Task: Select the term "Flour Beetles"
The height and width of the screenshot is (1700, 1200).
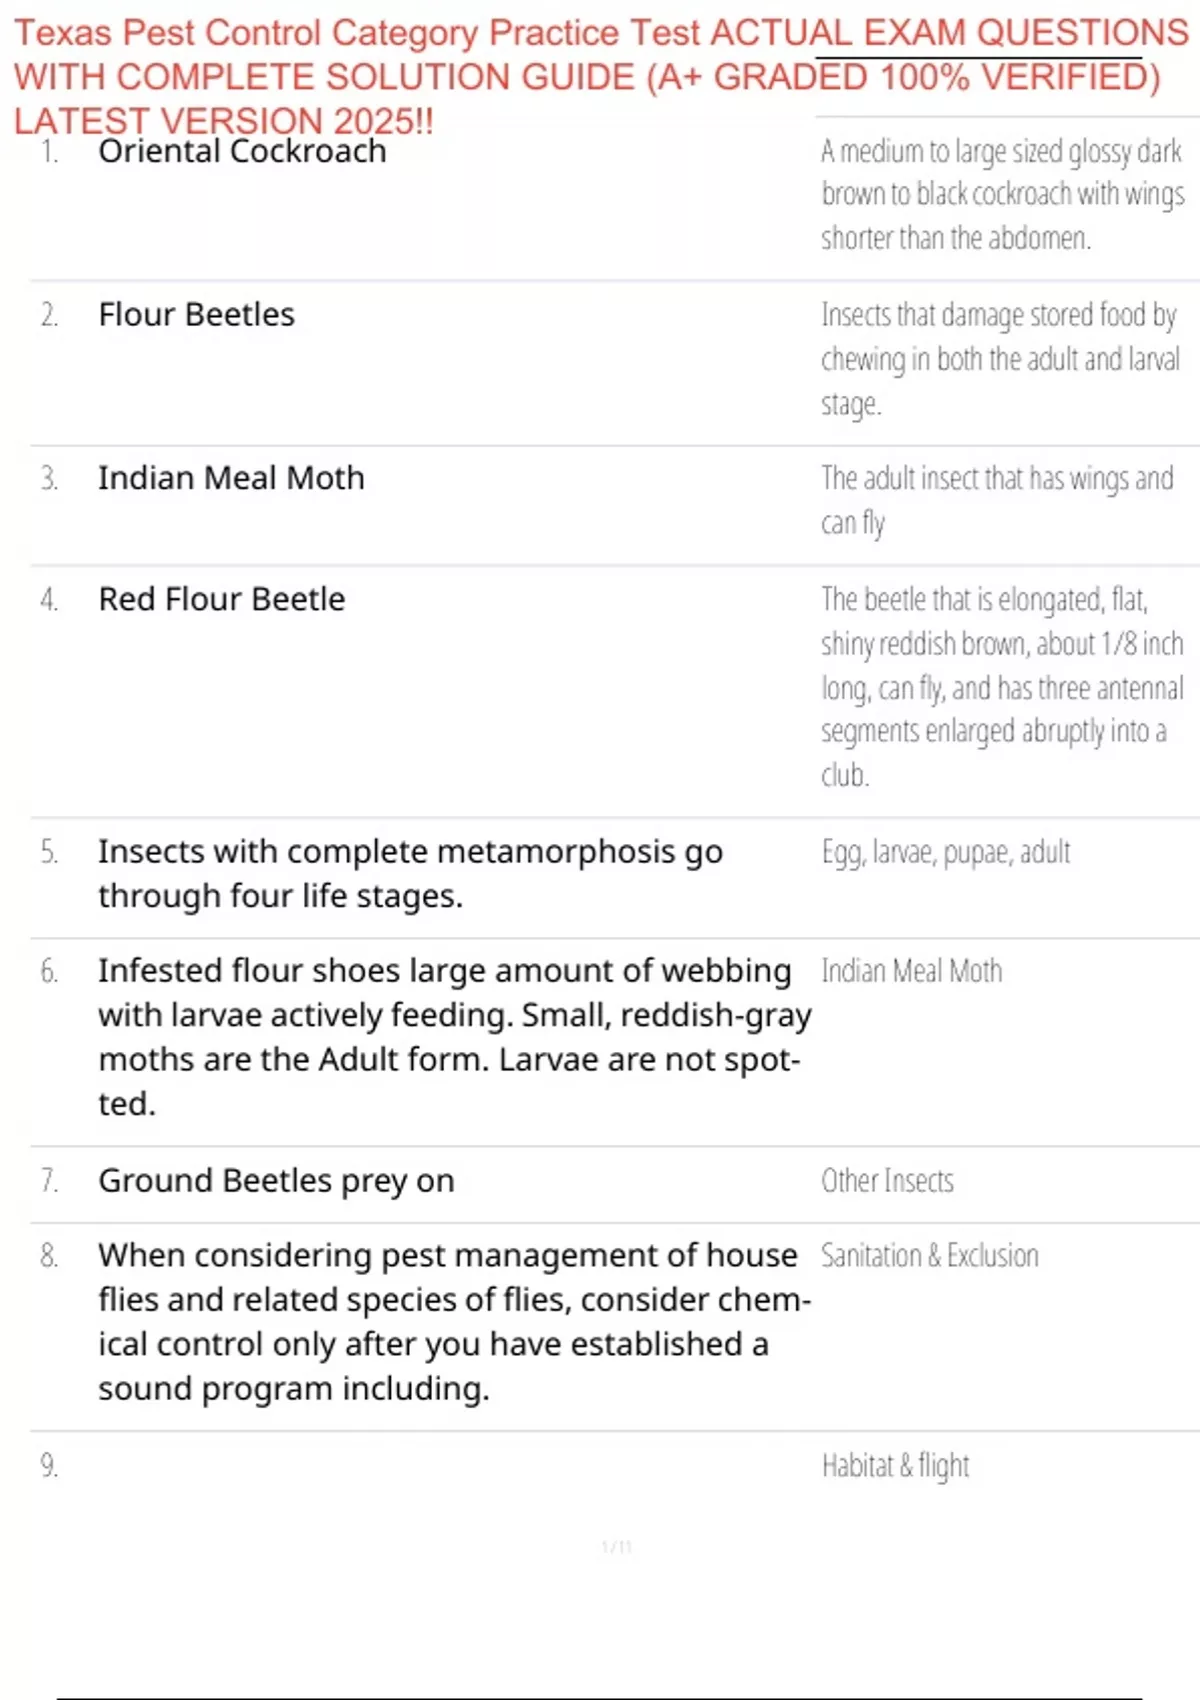Action: coord(196,315)
